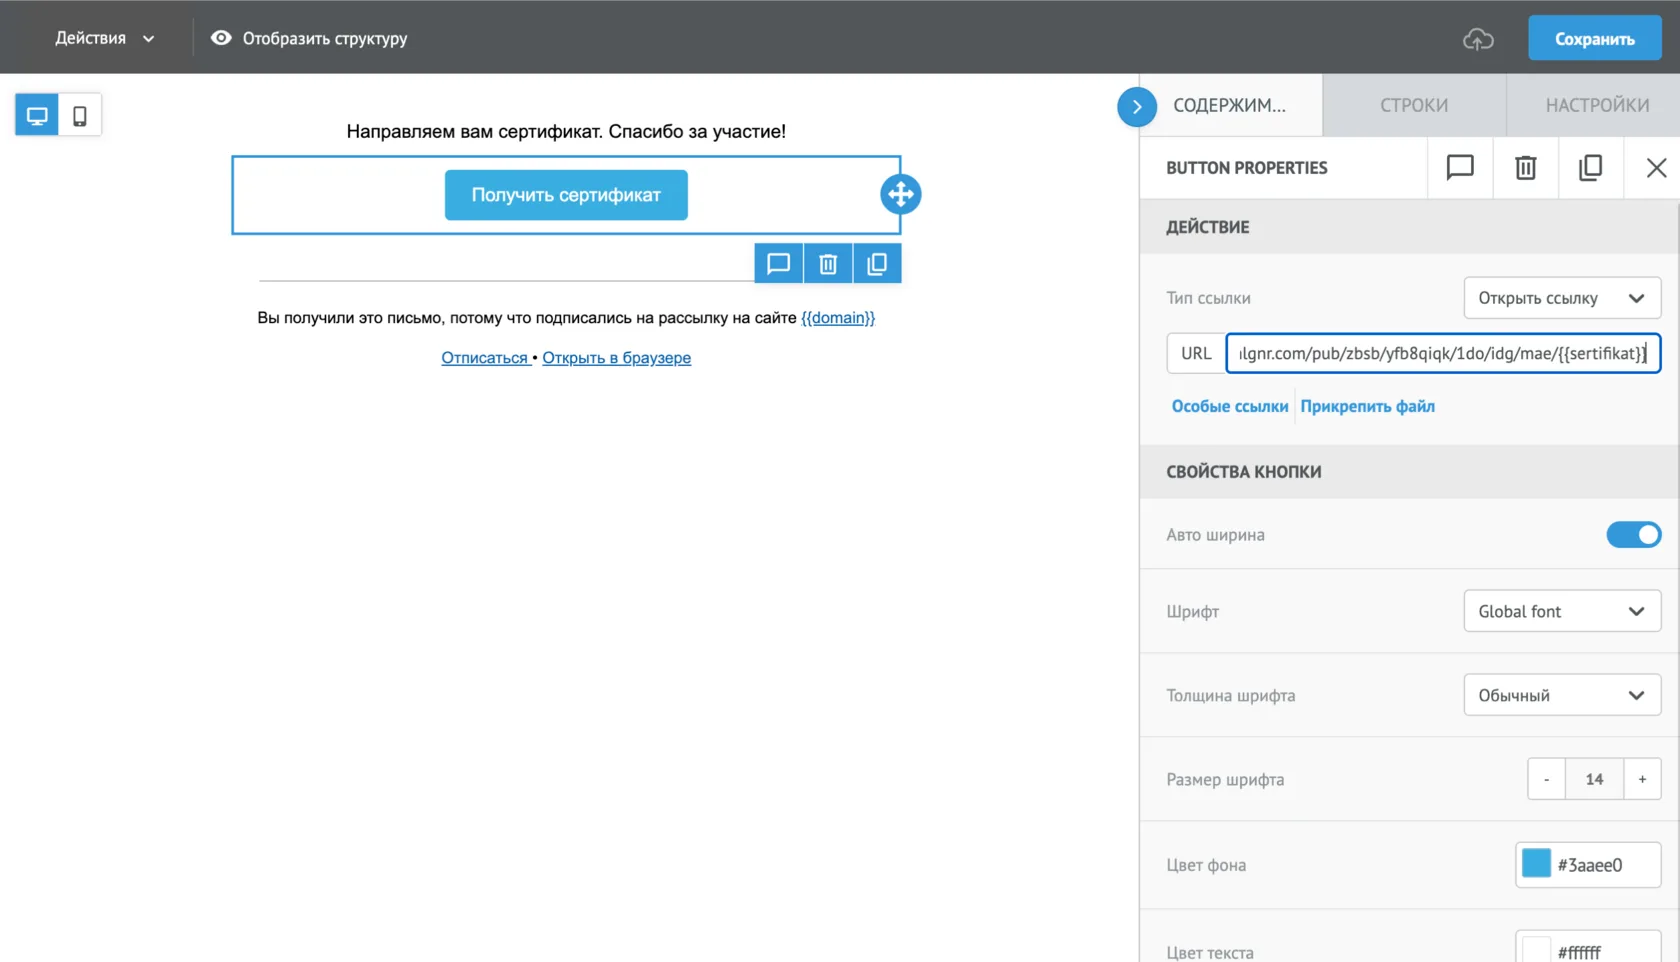Open the Цвет фона color swatch
Image resolution: width=1680 pixels, height=962 pixels.
(1536, 864)
